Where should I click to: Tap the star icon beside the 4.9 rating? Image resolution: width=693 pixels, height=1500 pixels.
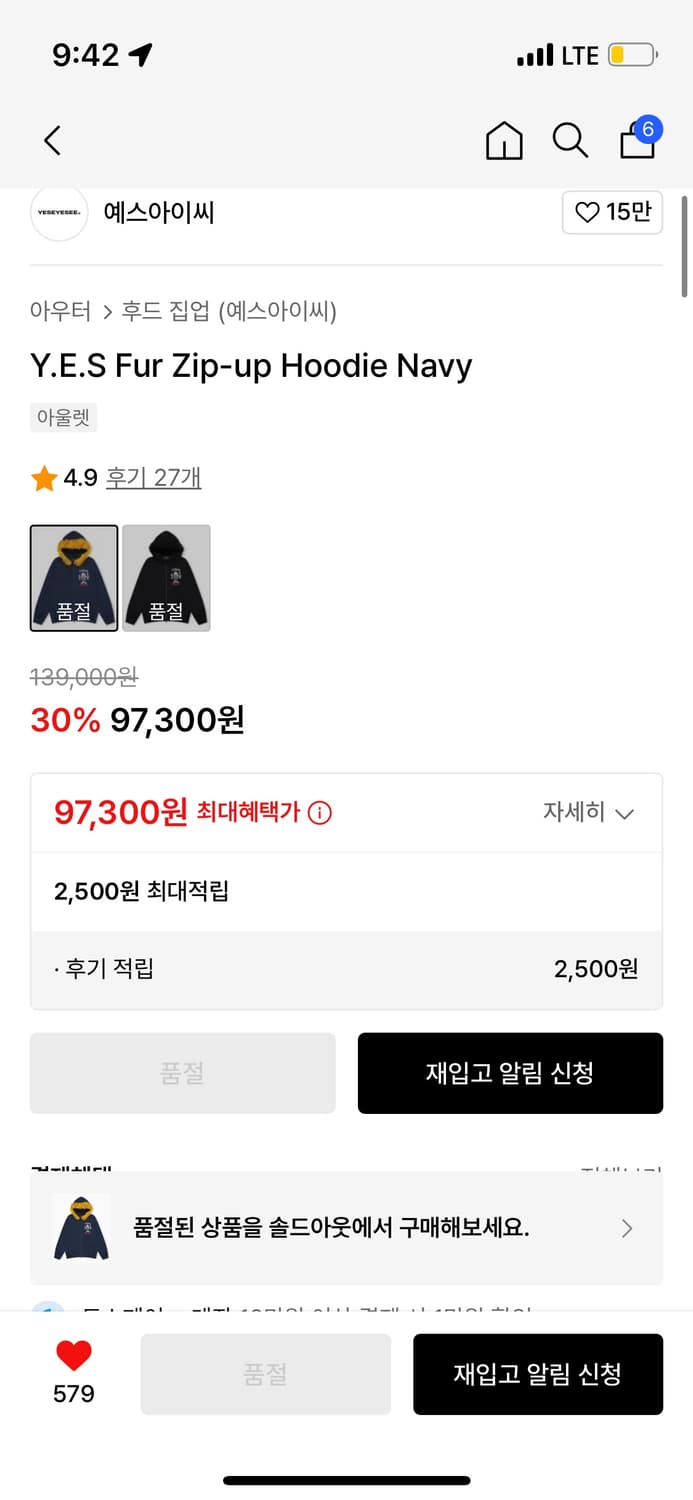(41, 478)
